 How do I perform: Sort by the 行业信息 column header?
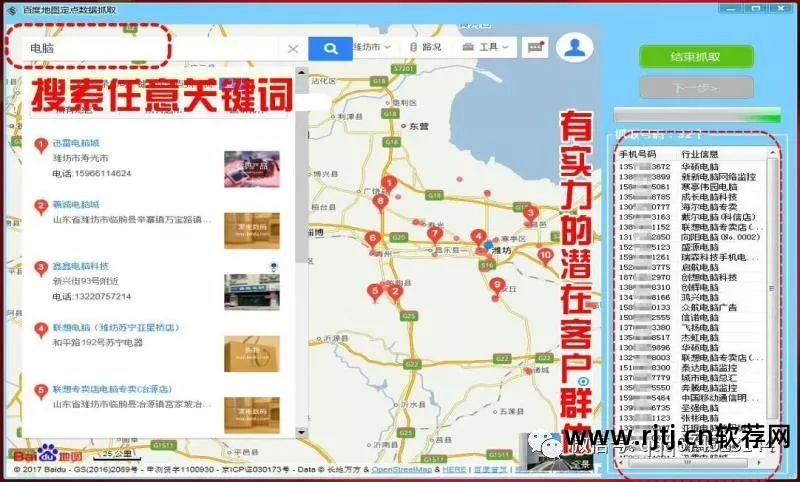click(x=699, y=154)
